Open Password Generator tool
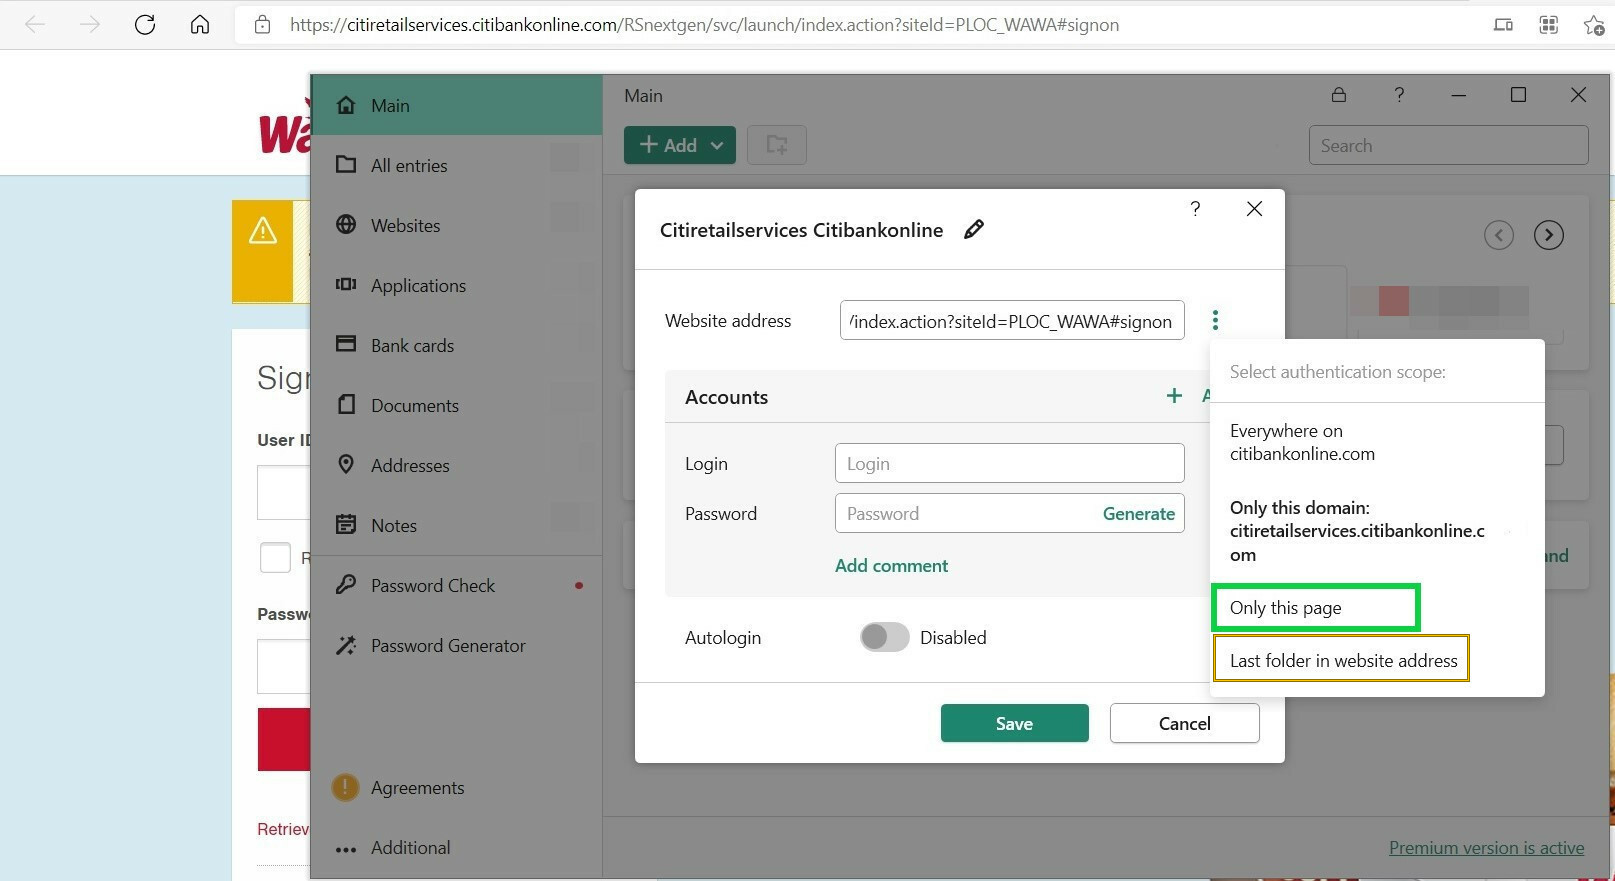The image size is (1615, 881). pyautogui.click(x=457, y=645)
